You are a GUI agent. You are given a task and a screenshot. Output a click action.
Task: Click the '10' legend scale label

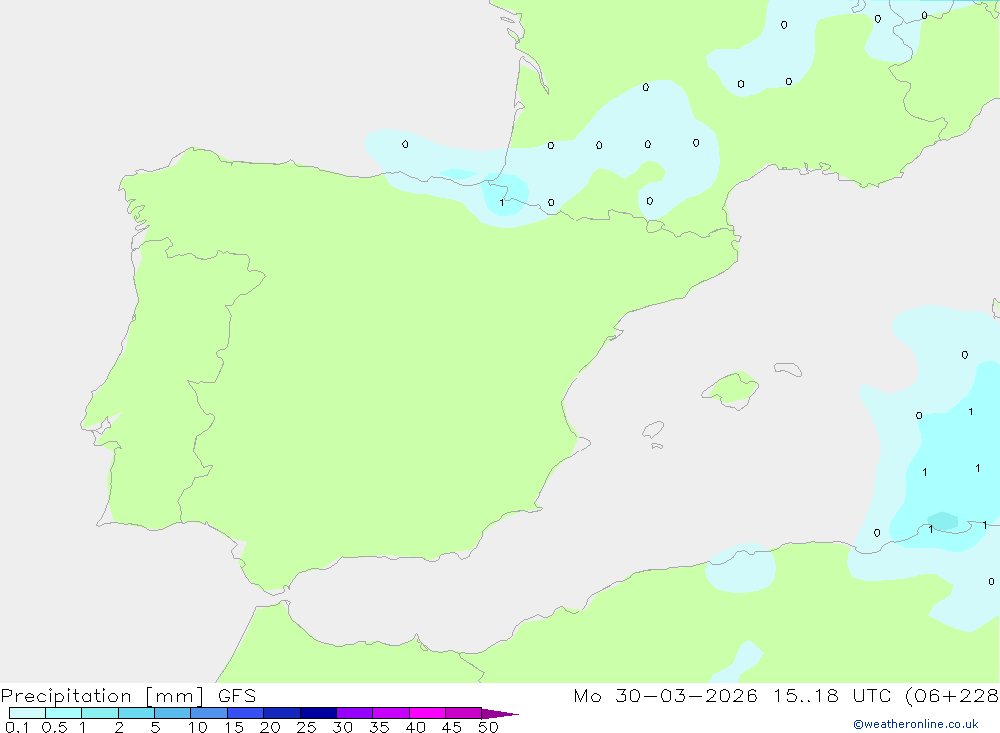click(198, 727)
